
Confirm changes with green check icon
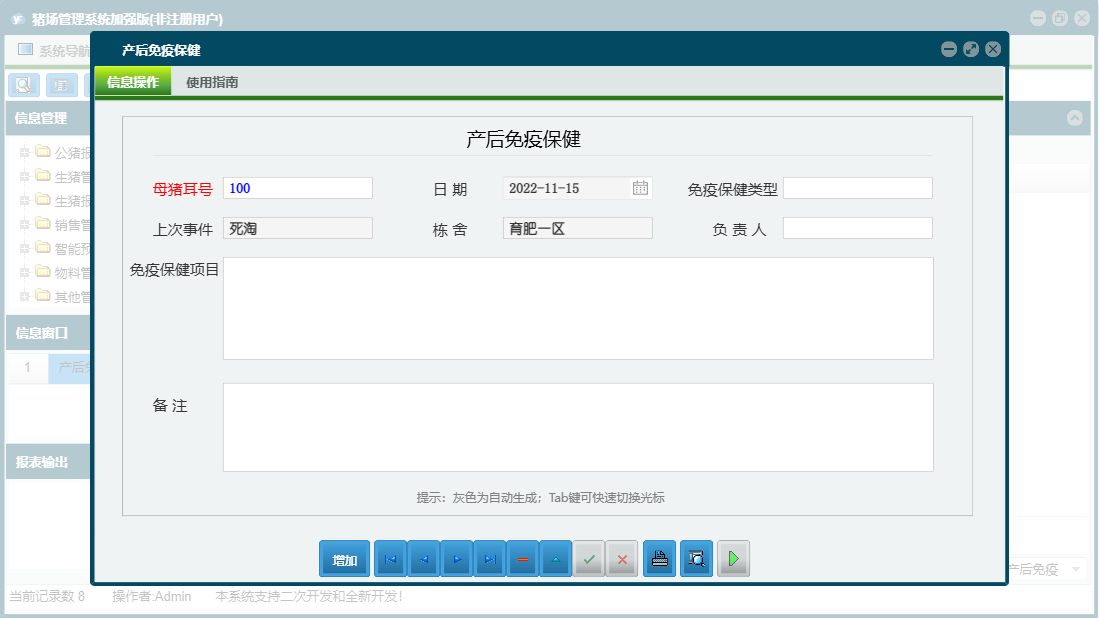tap(589, 559)
